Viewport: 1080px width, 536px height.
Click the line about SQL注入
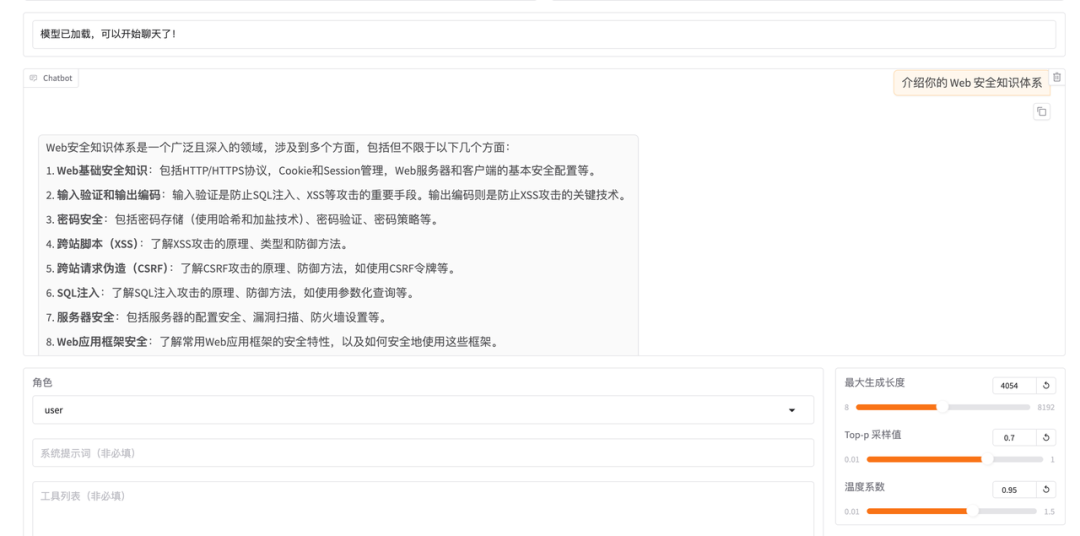coord(230,293)
